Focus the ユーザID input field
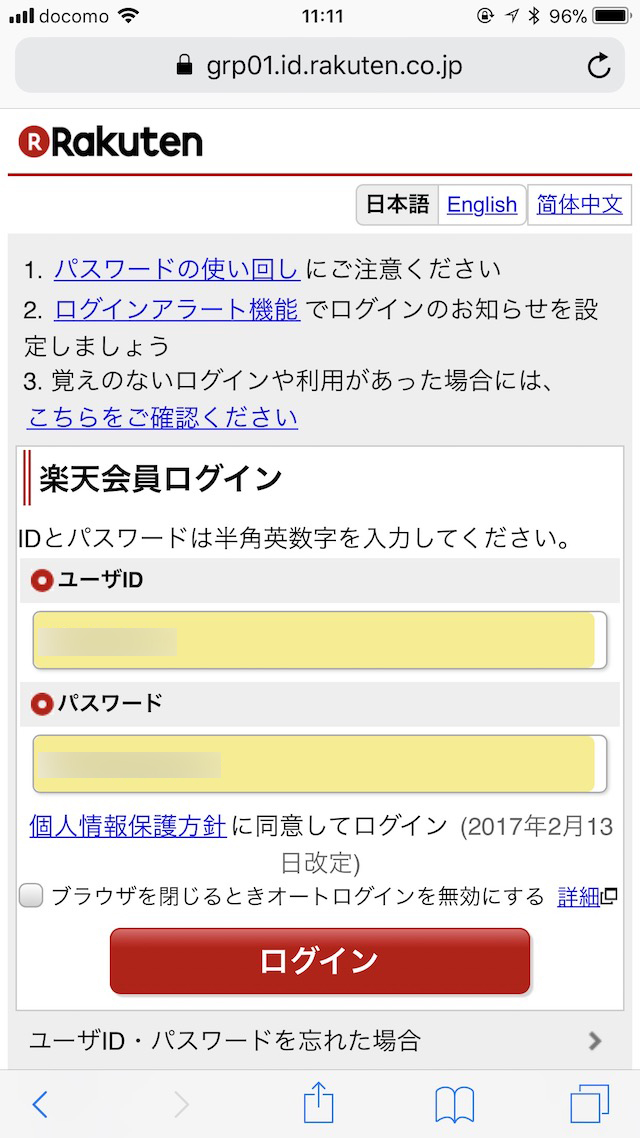Viewport: 640px width, 1138px height. (x=320, y=640)
